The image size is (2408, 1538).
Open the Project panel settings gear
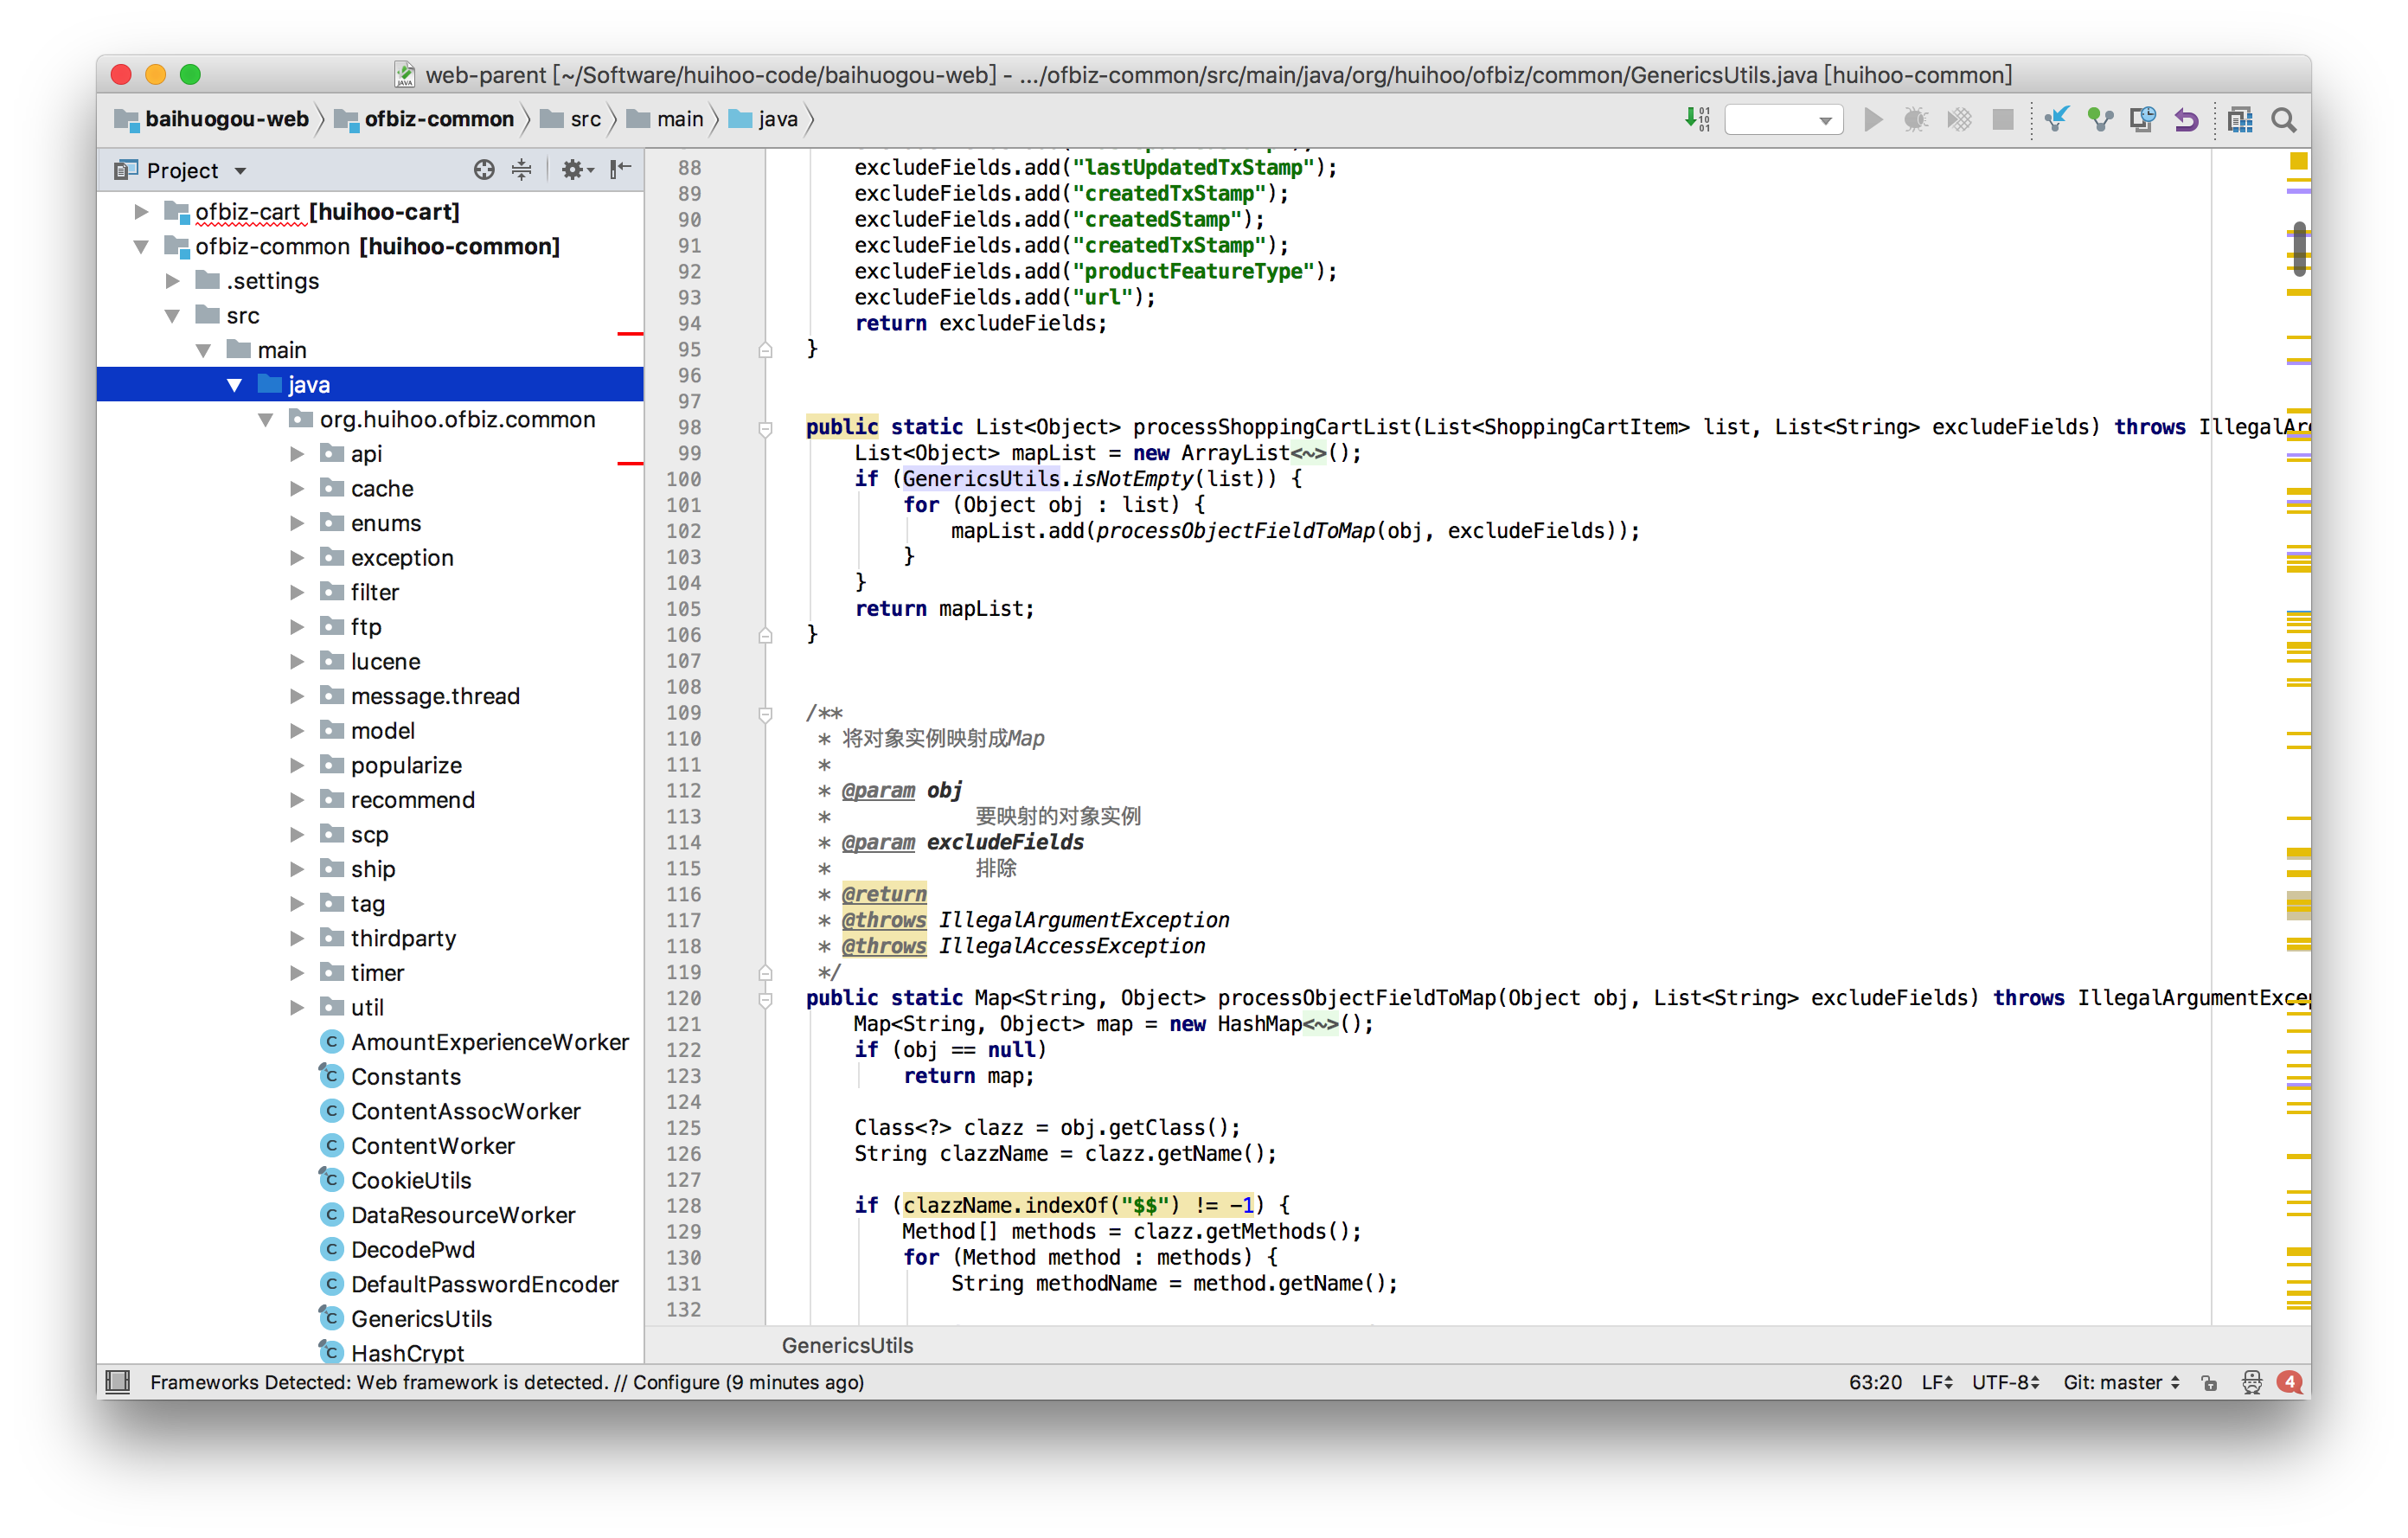pos(574,170)
